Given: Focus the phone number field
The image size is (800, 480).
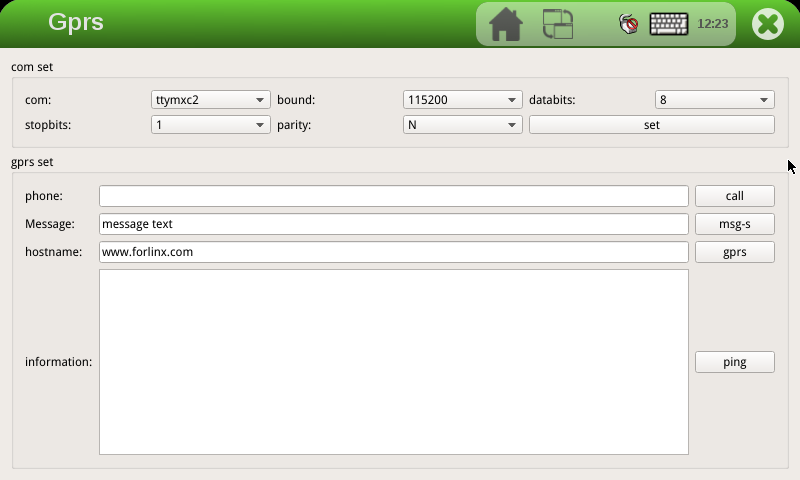Looking at the screenshot, I should 394,196.
